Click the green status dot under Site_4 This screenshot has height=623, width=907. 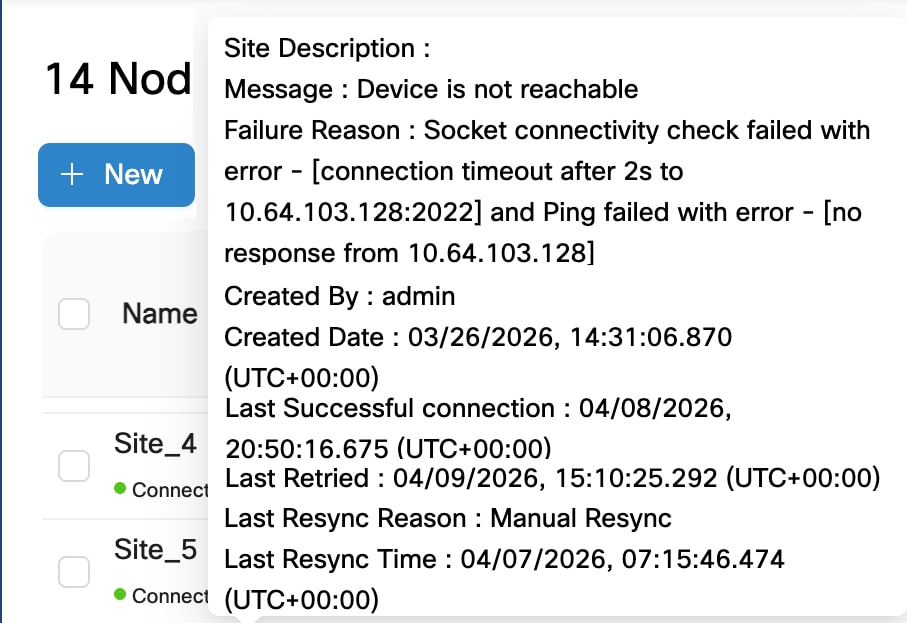pyautogui.click(x=121, y=489)
